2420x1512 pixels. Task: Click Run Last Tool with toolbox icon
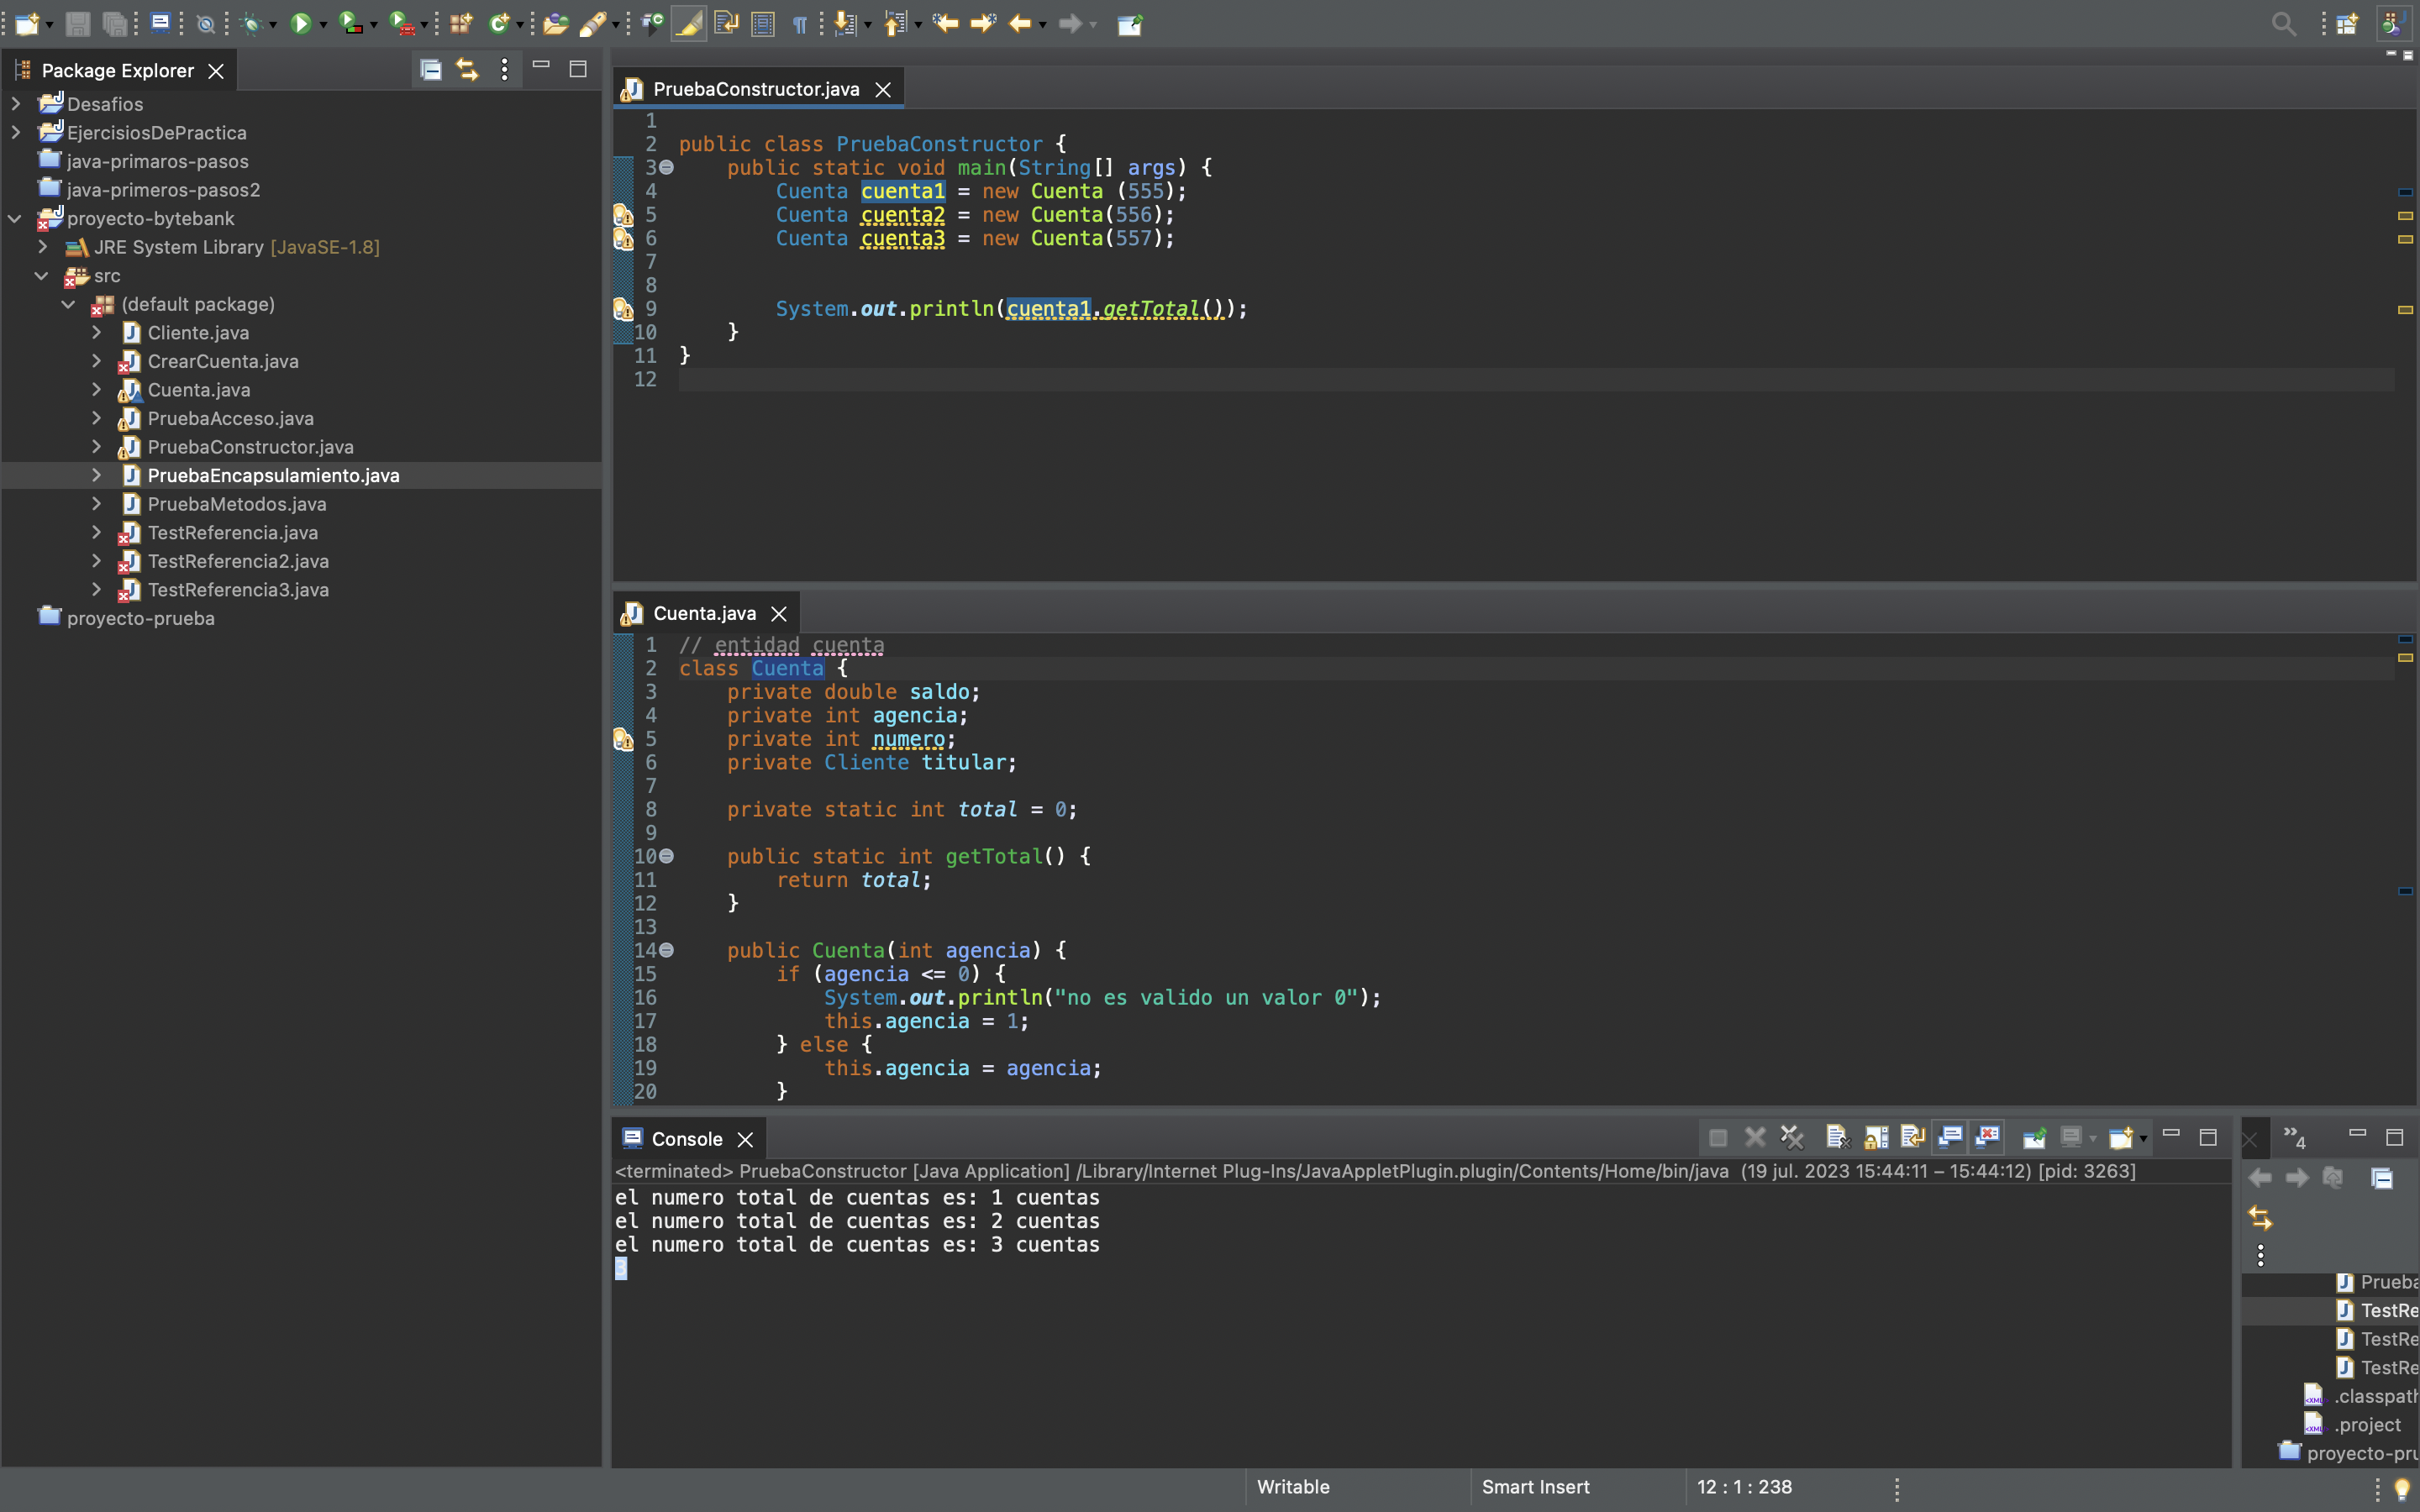(402, 24)
